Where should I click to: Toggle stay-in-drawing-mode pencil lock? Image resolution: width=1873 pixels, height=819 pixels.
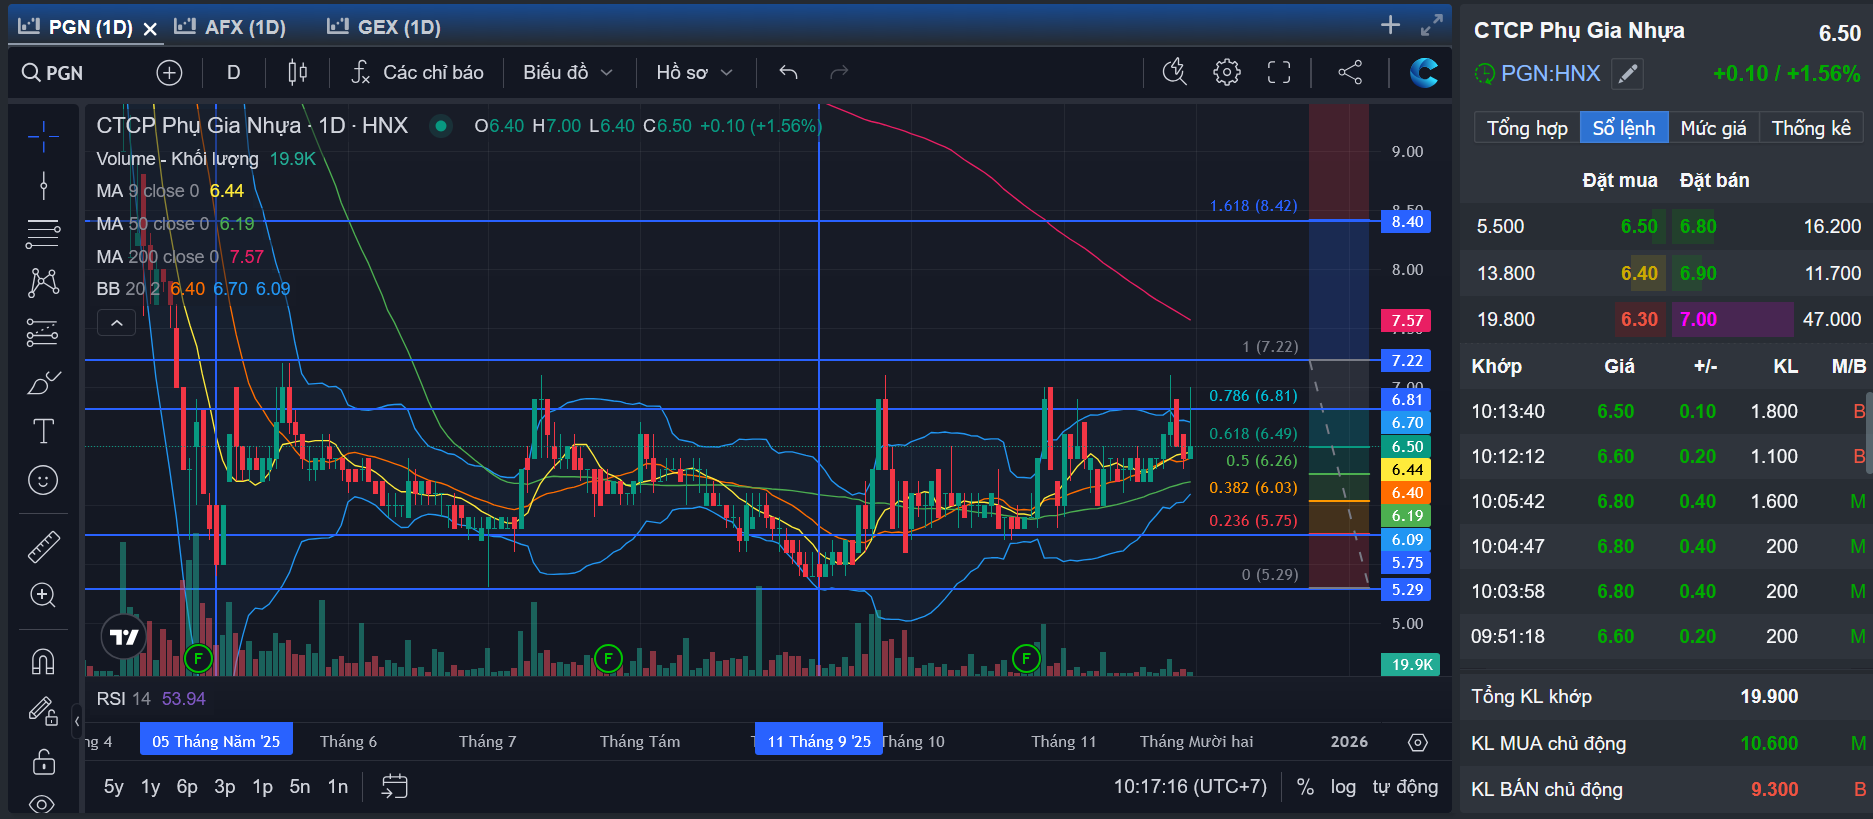(x=43, y=711)
